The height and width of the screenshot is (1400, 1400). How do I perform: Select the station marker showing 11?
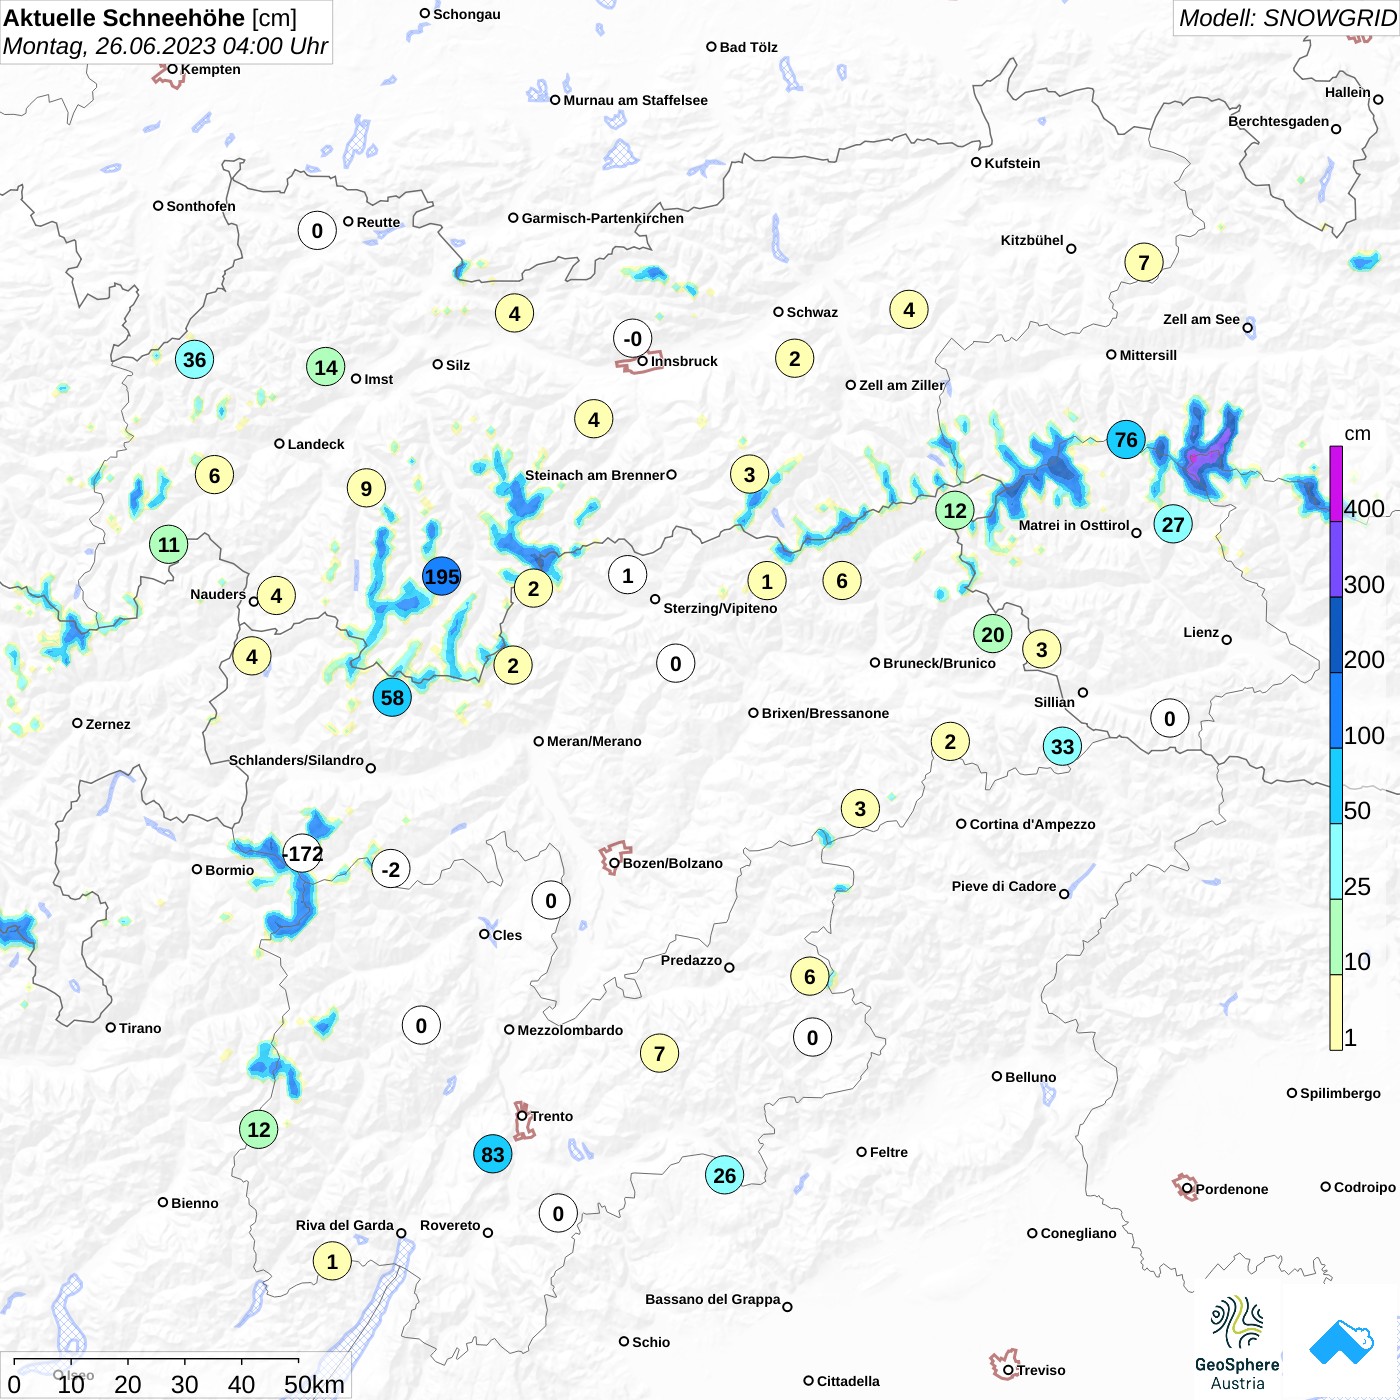pos(168,545)
